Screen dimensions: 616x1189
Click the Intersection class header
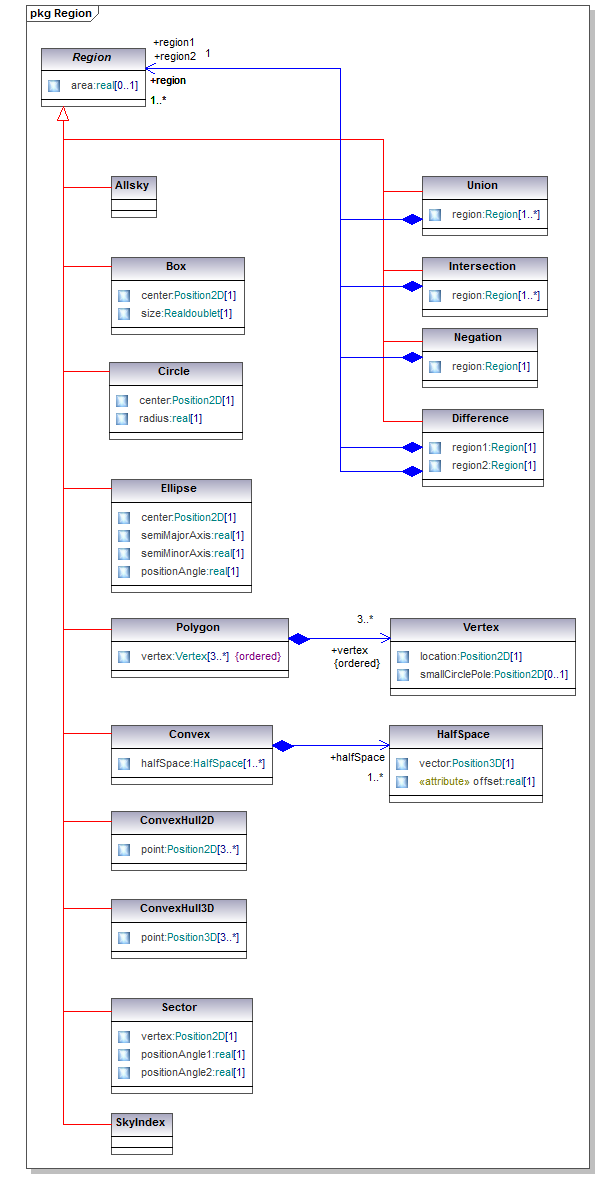[483, 267]
